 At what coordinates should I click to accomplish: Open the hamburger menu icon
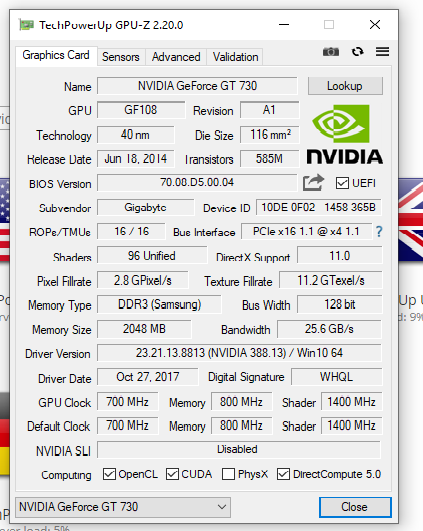coord(382,52)
